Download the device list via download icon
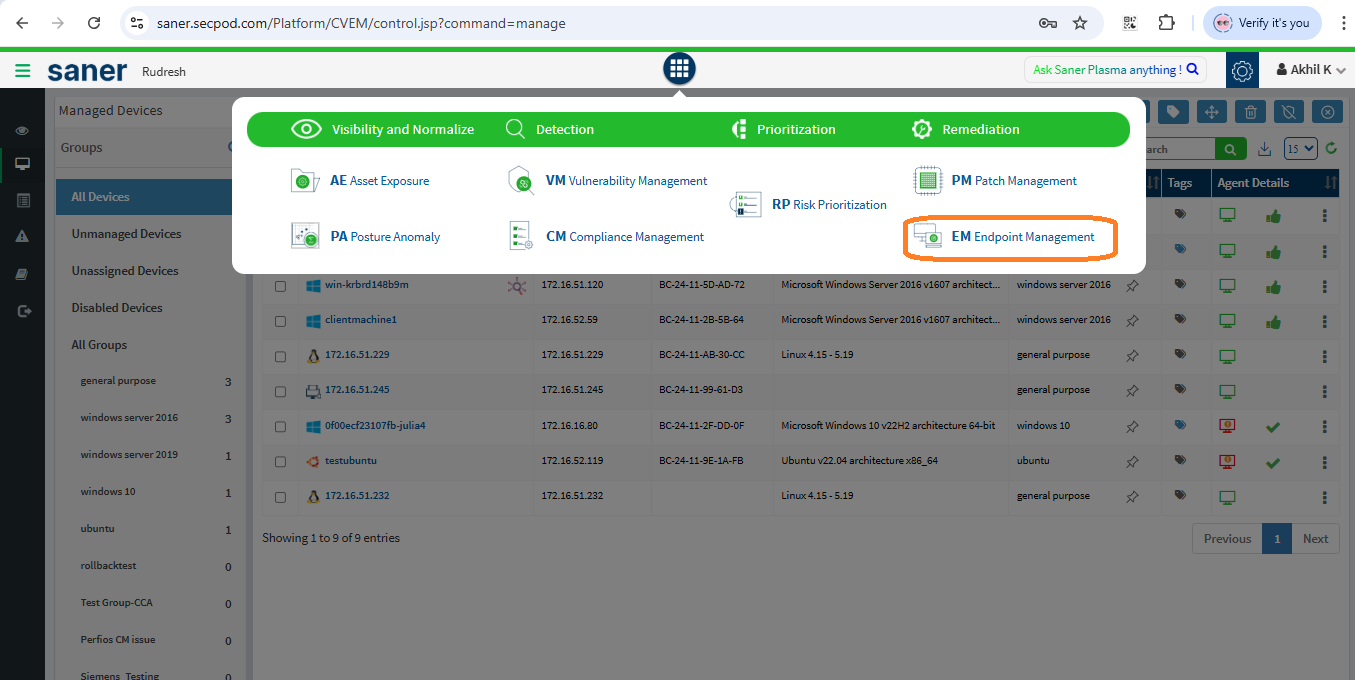 pos(1265,149)
